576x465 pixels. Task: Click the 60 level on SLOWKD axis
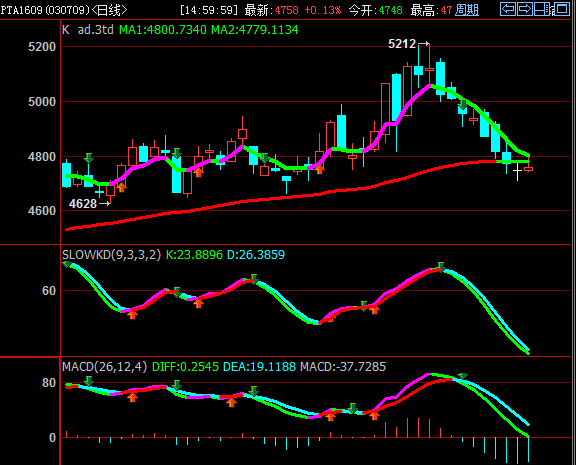click(x=49, y=291)
